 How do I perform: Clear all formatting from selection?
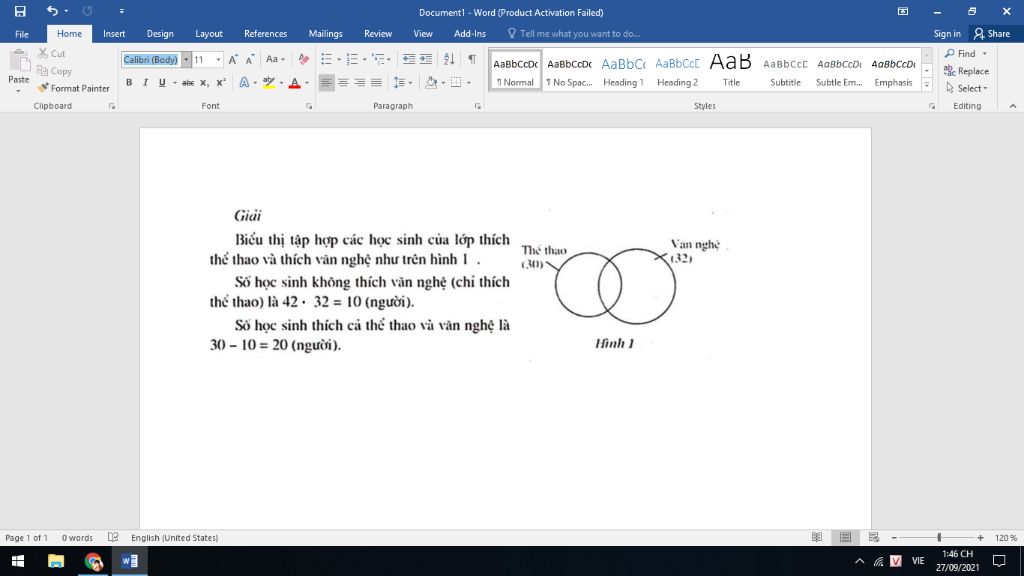304,59
